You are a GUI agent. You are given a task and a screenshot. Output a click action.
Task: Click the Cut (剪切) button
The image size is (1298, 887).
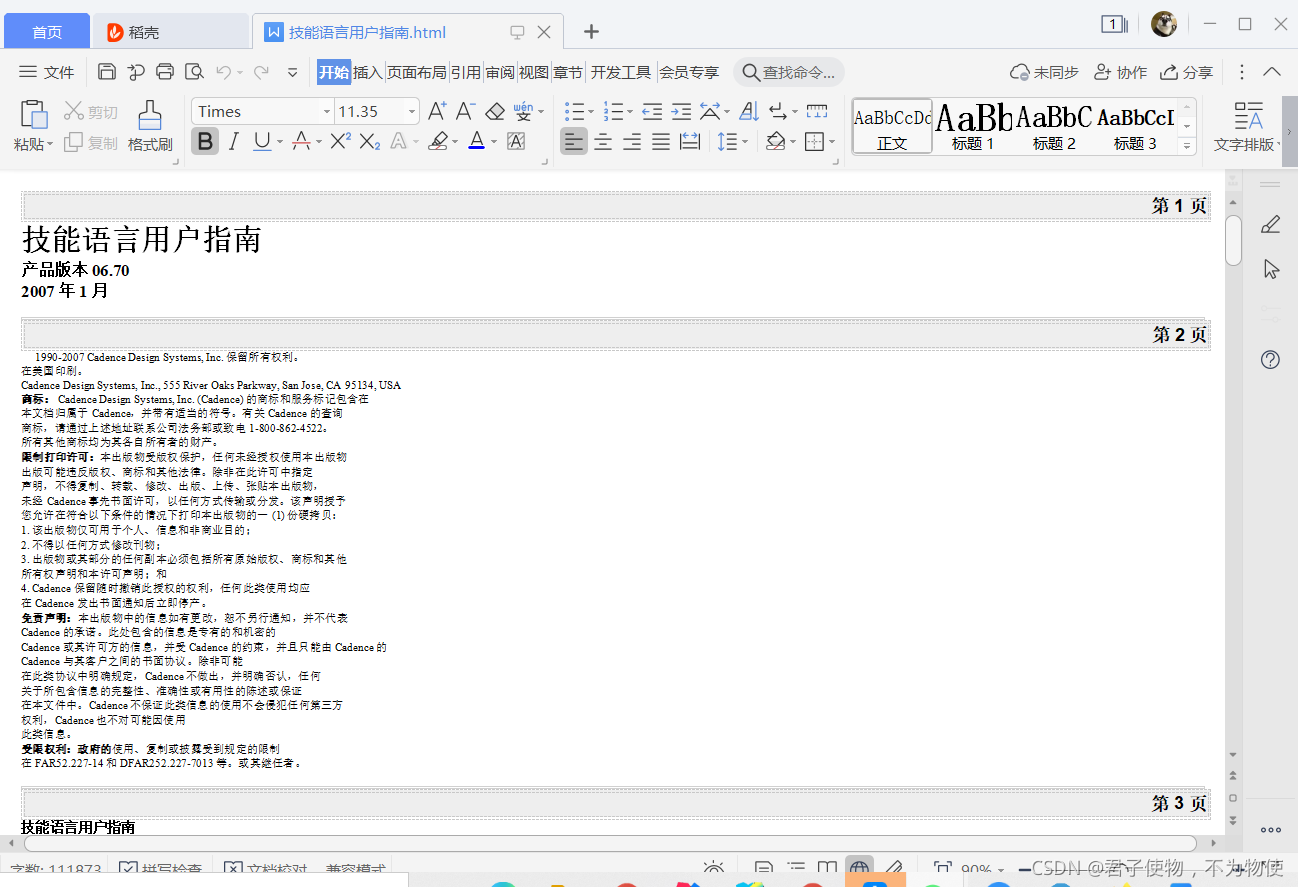point(91,112)
